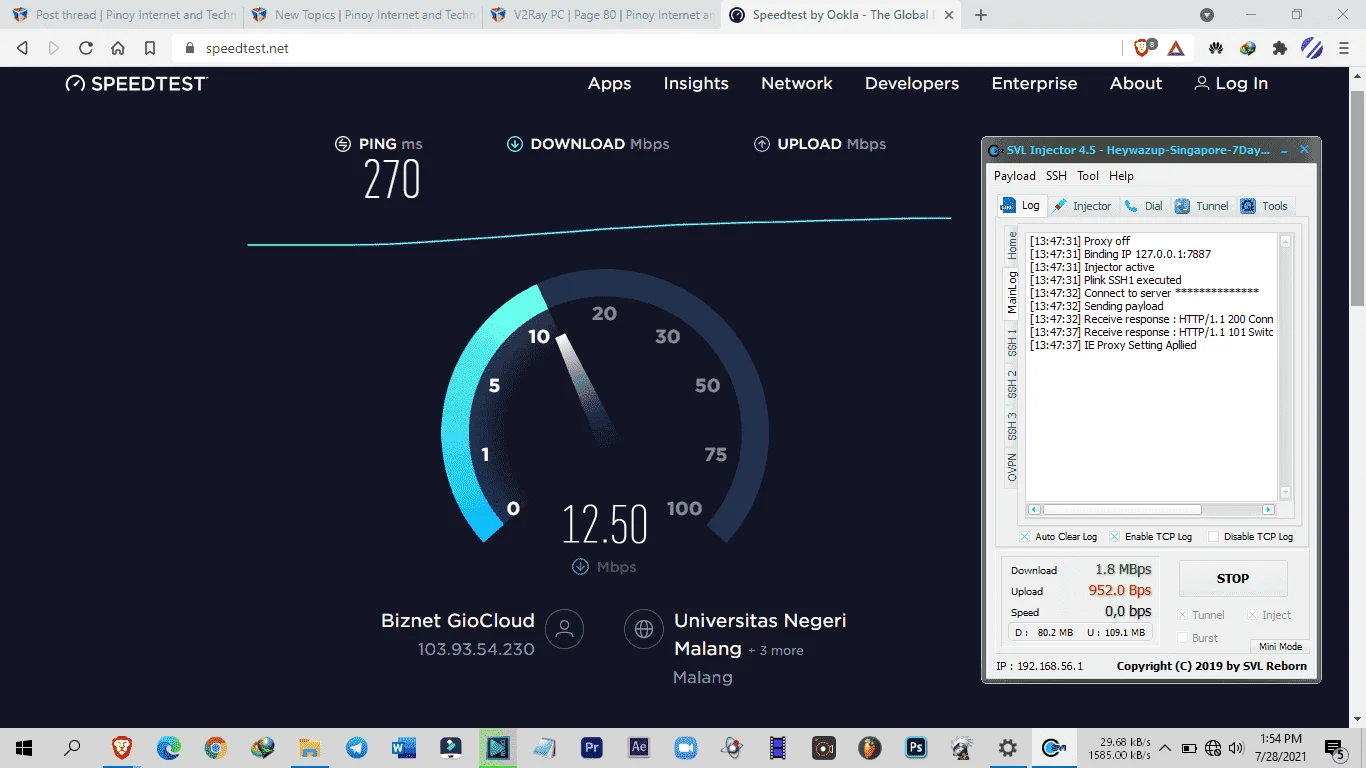Image resolution: width=1366 pixels, height=768 pixels.
Task: Click the log scrollbar right arrow
Action: coord(1268,509)
